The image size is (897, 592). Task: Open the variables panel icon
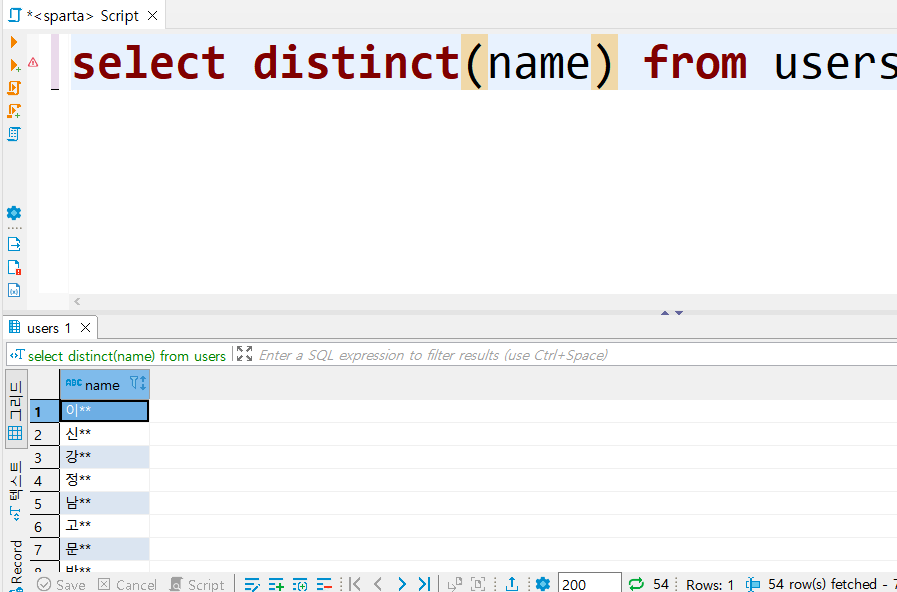(x=14, y=290)
